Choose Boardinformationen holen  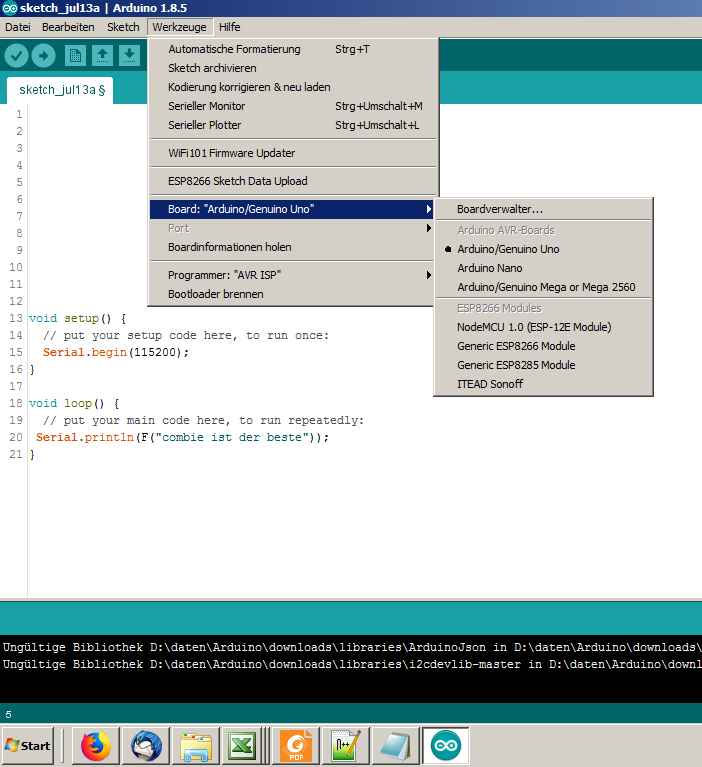pos(292,247)
